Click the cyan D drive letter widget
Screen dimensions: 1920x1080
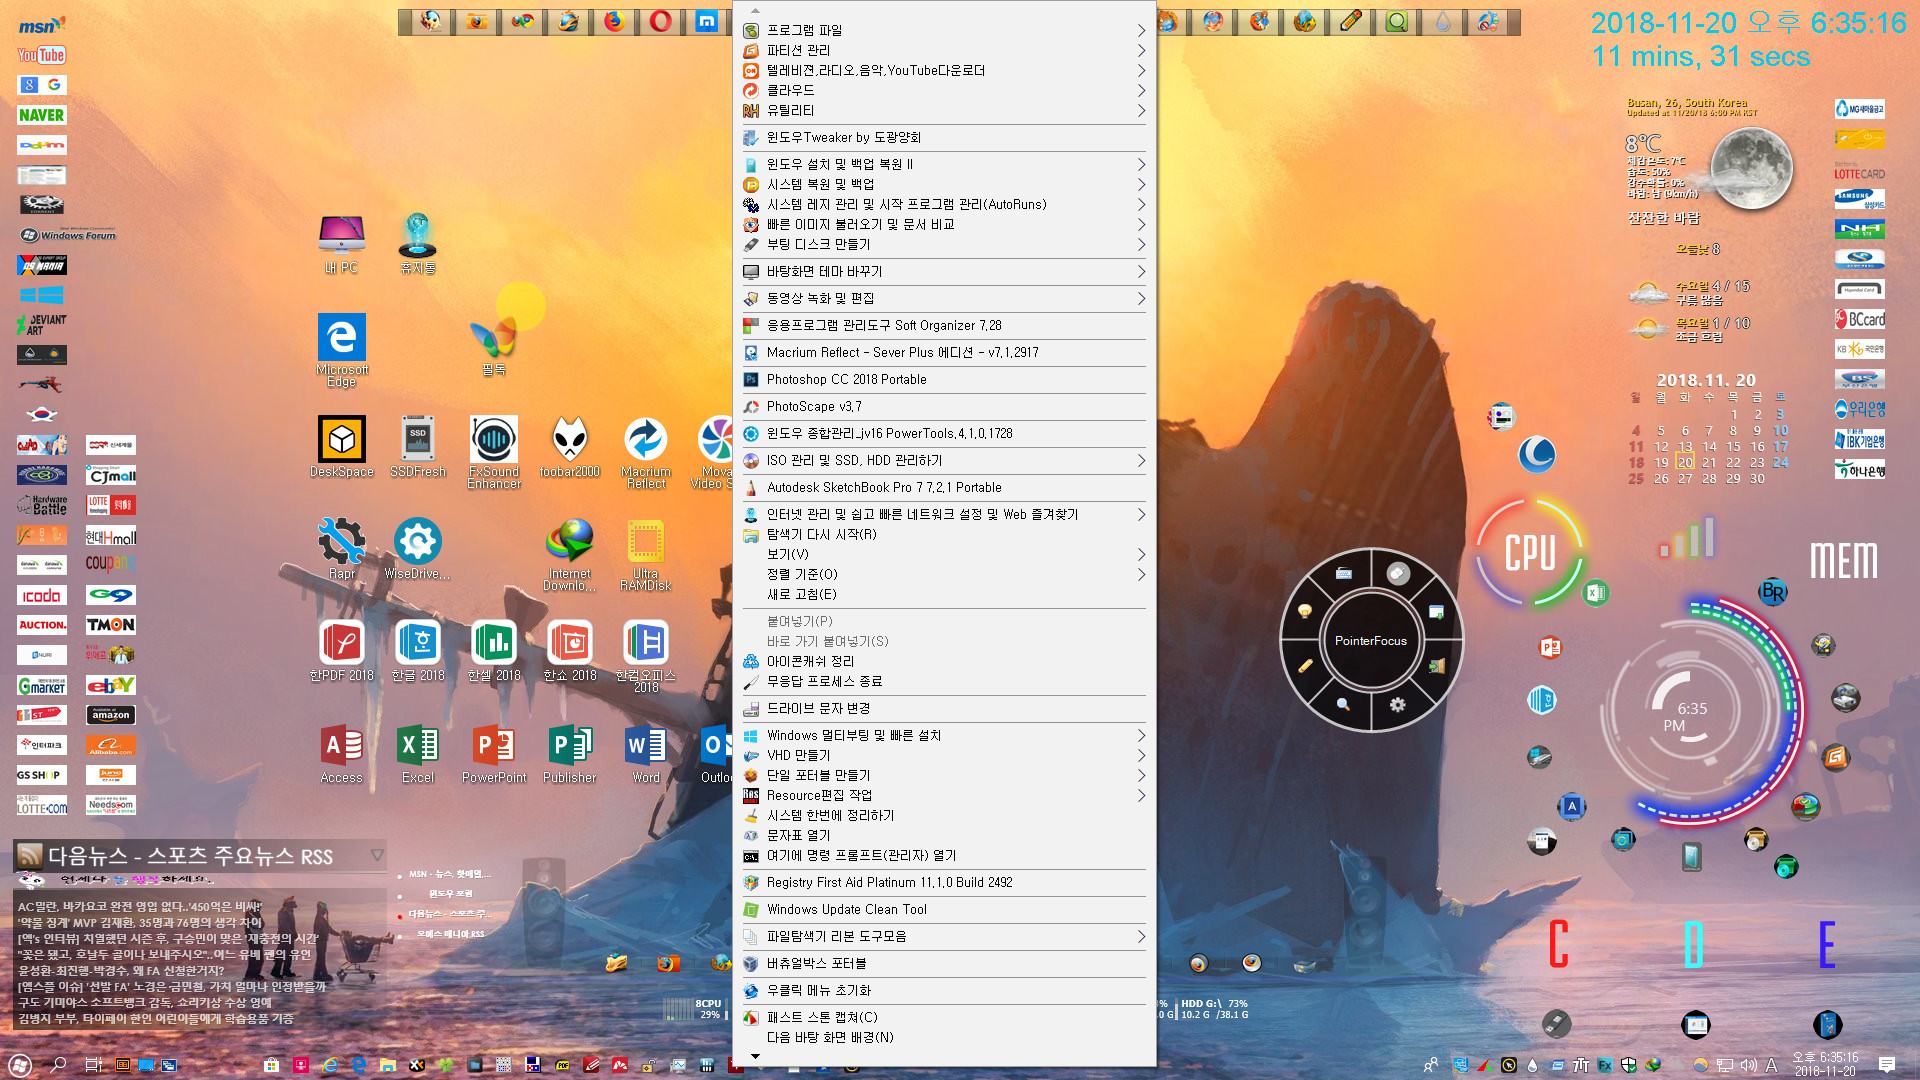coord(1693,944)
